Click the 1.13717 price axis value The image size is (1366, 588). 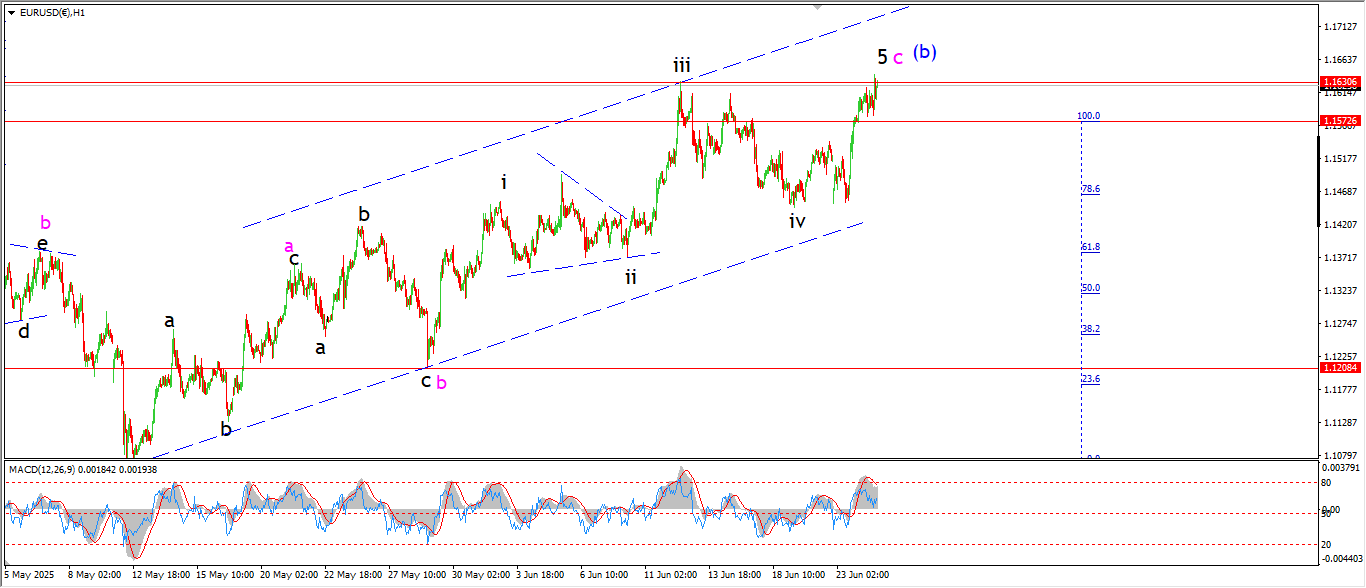[x=1340, y=258]
